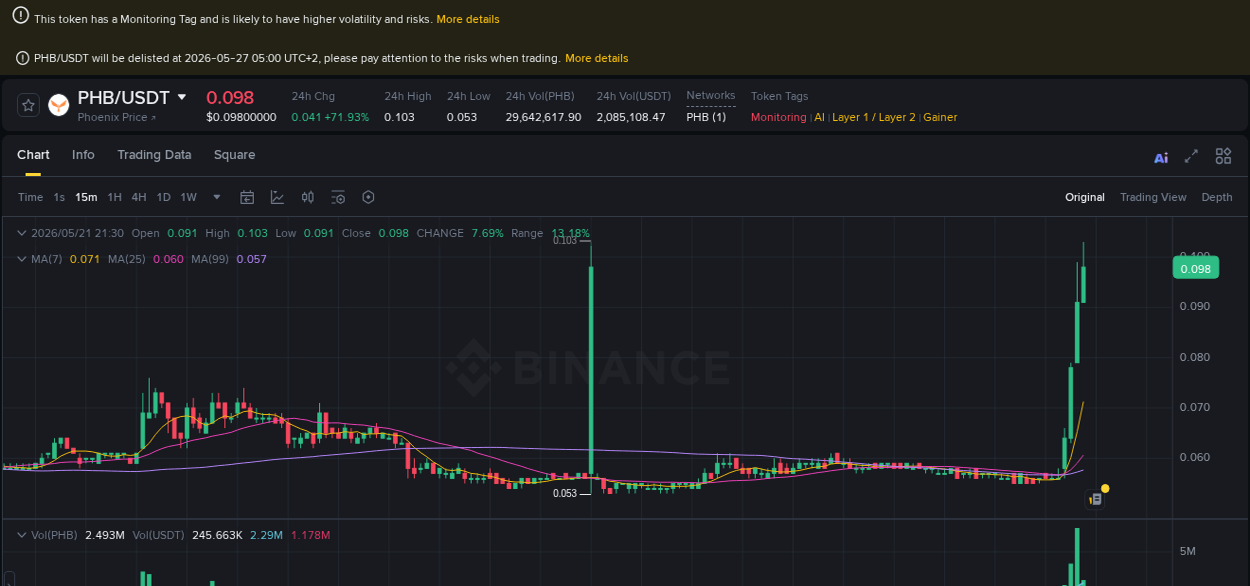Expand more time intervals dropdown arrow

tap(217, 197)
